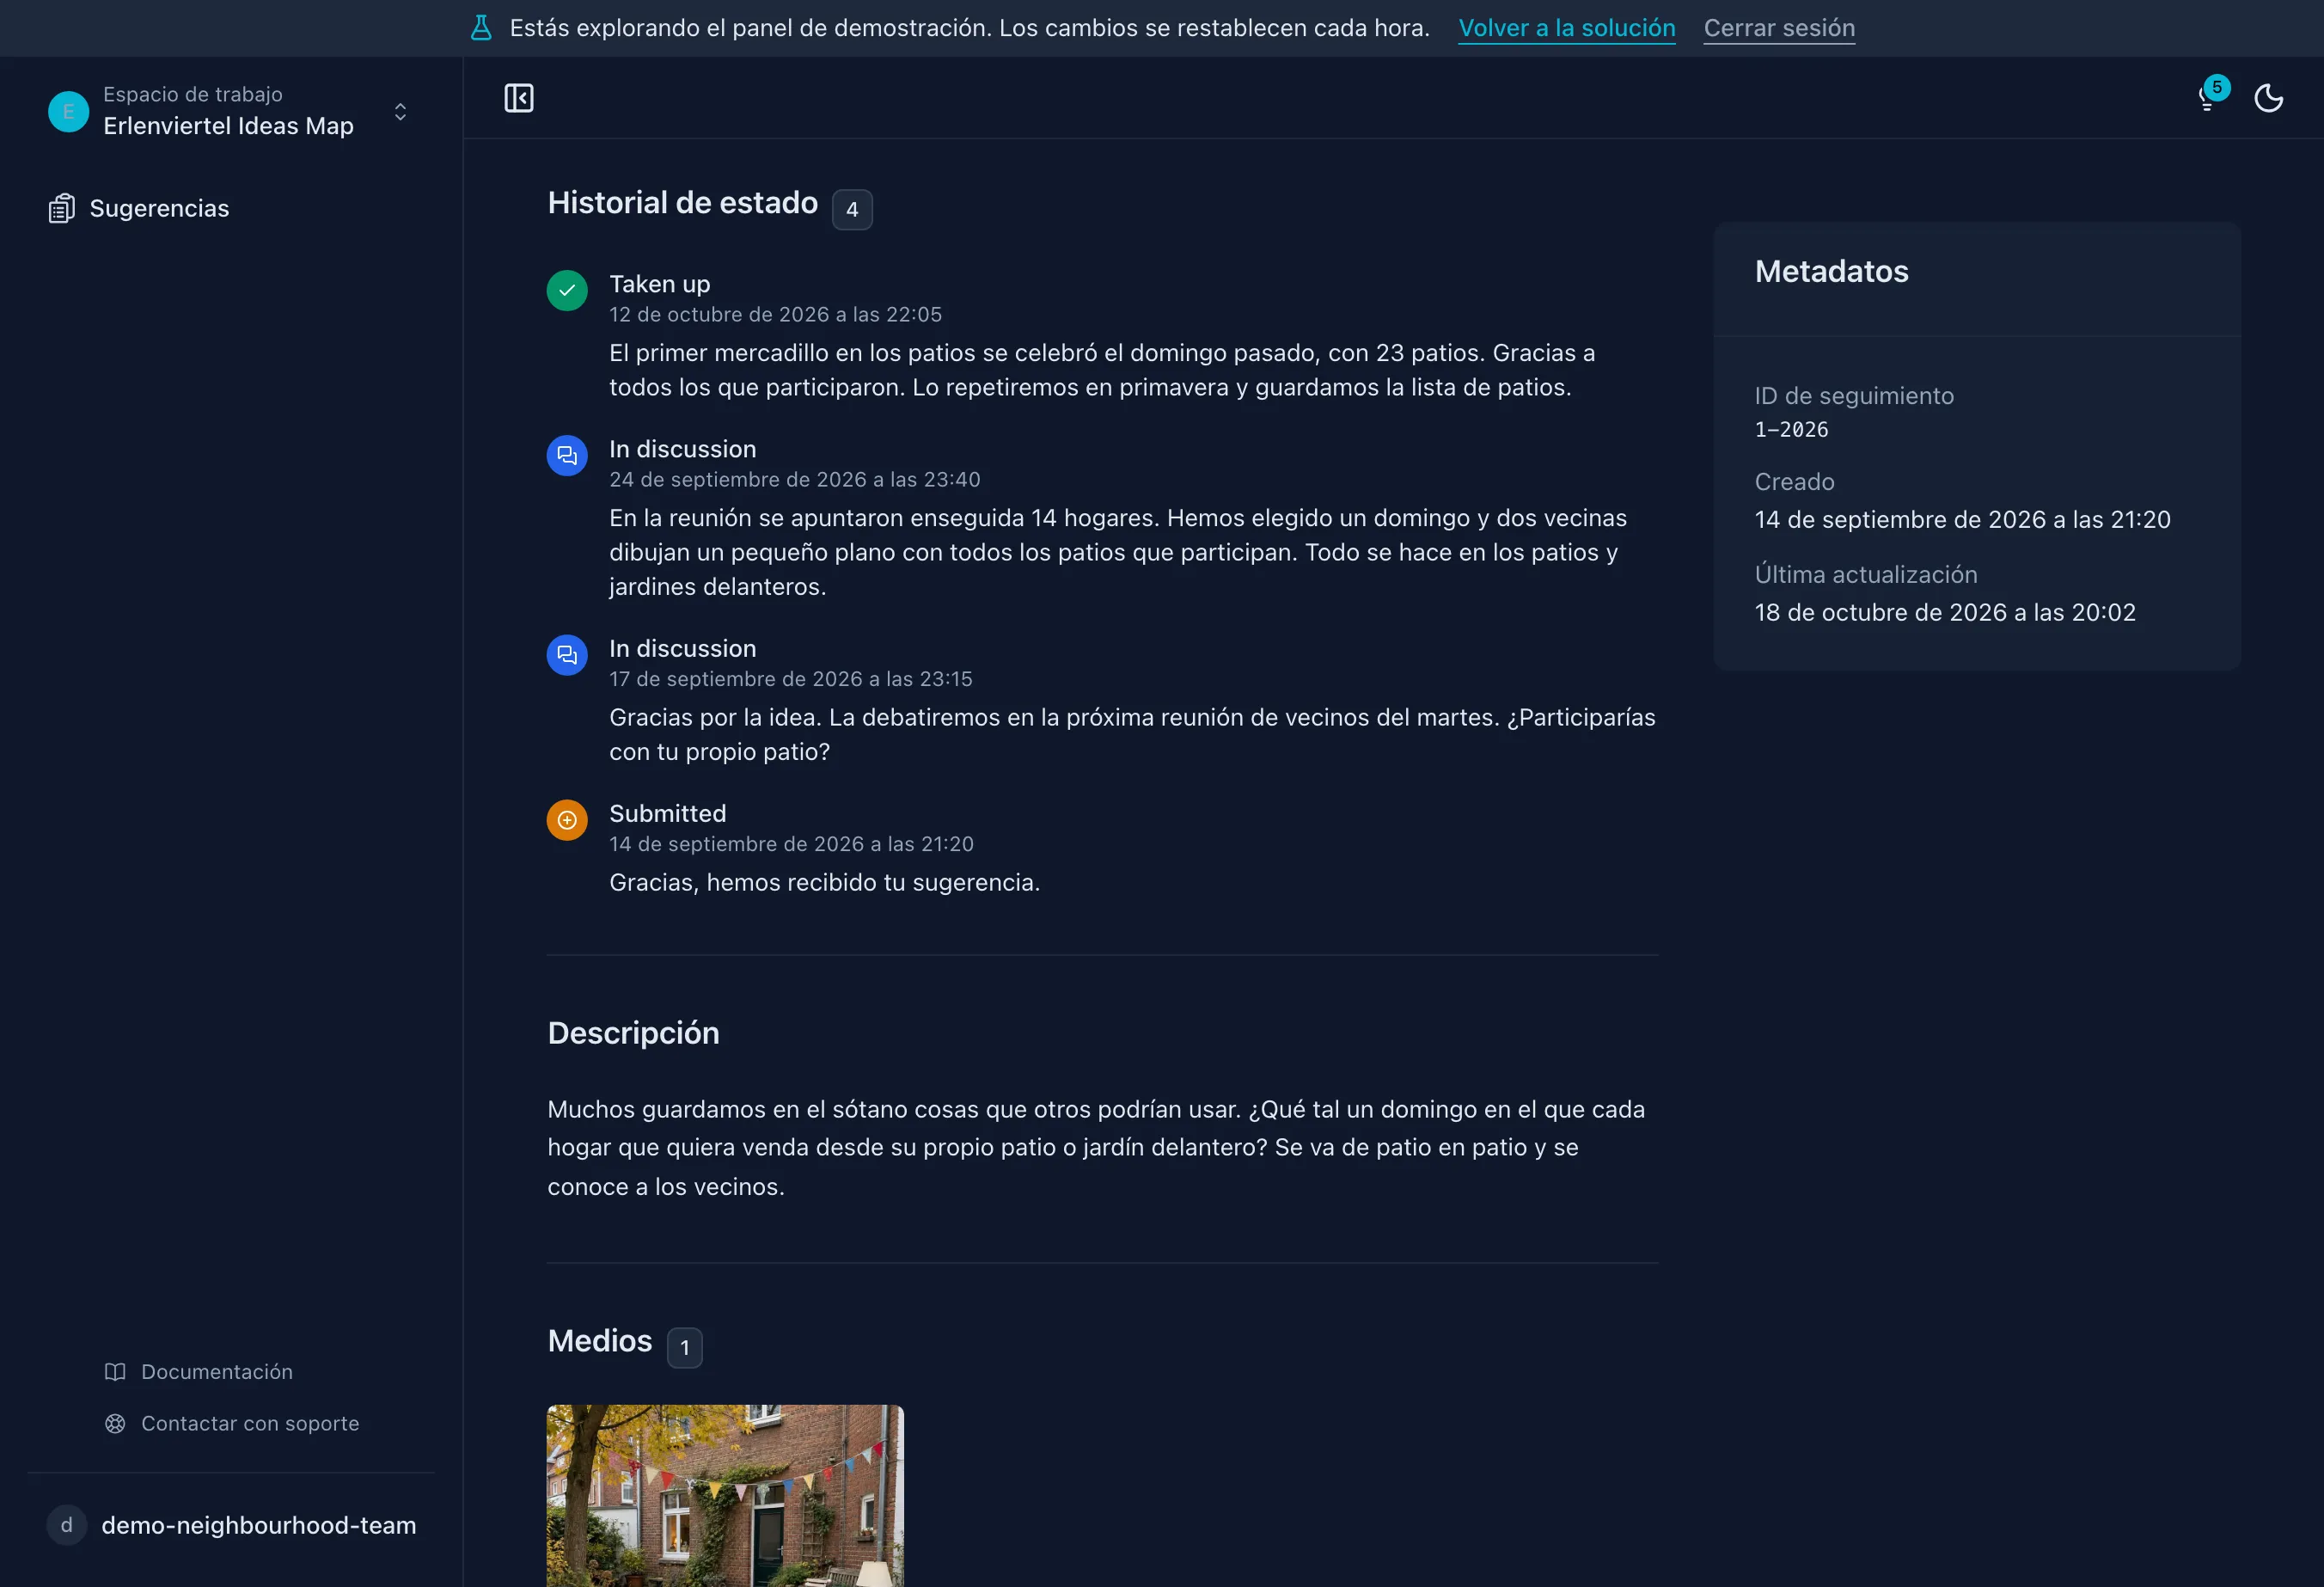The image size is (2324, 1587).
Task: Click 'Cerrar sesión' link
Action: tap(1779, 28)
